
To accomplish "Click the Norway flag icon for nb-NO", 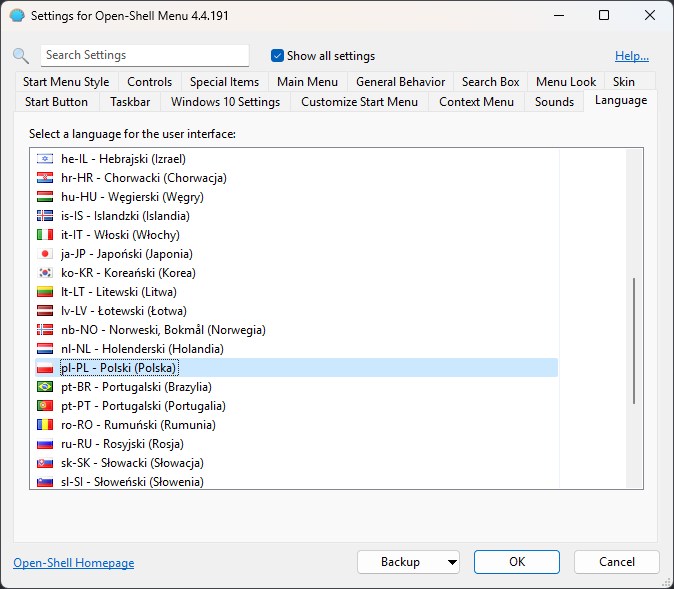I will (x=45, y=330).
